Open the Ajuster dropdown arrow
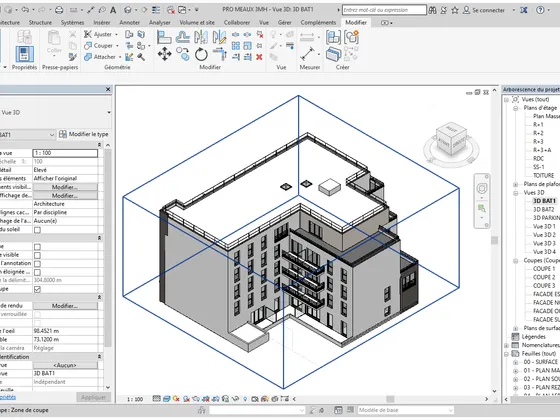This screenshot has height=420, width=560. tap(116, 34)
